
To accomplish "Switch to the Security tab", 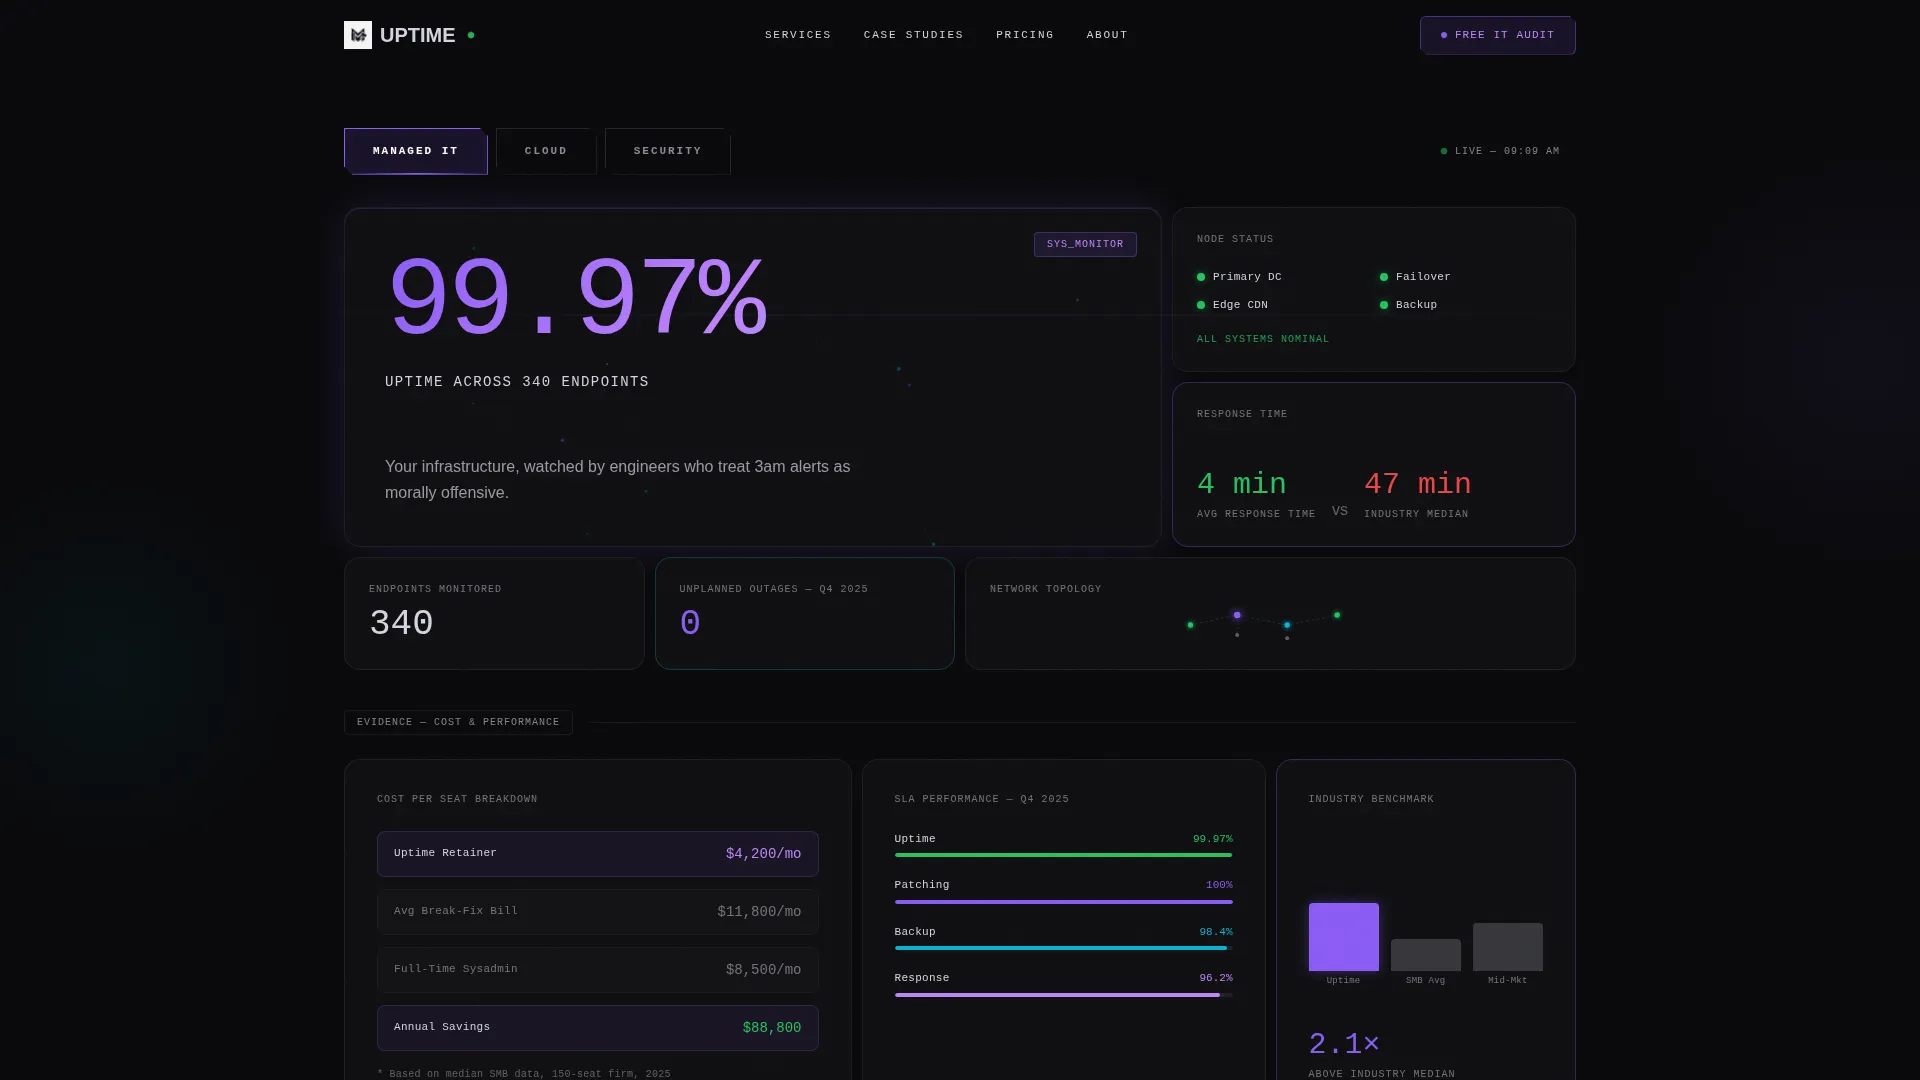I will pyautogui.click(x=667, y=151).
